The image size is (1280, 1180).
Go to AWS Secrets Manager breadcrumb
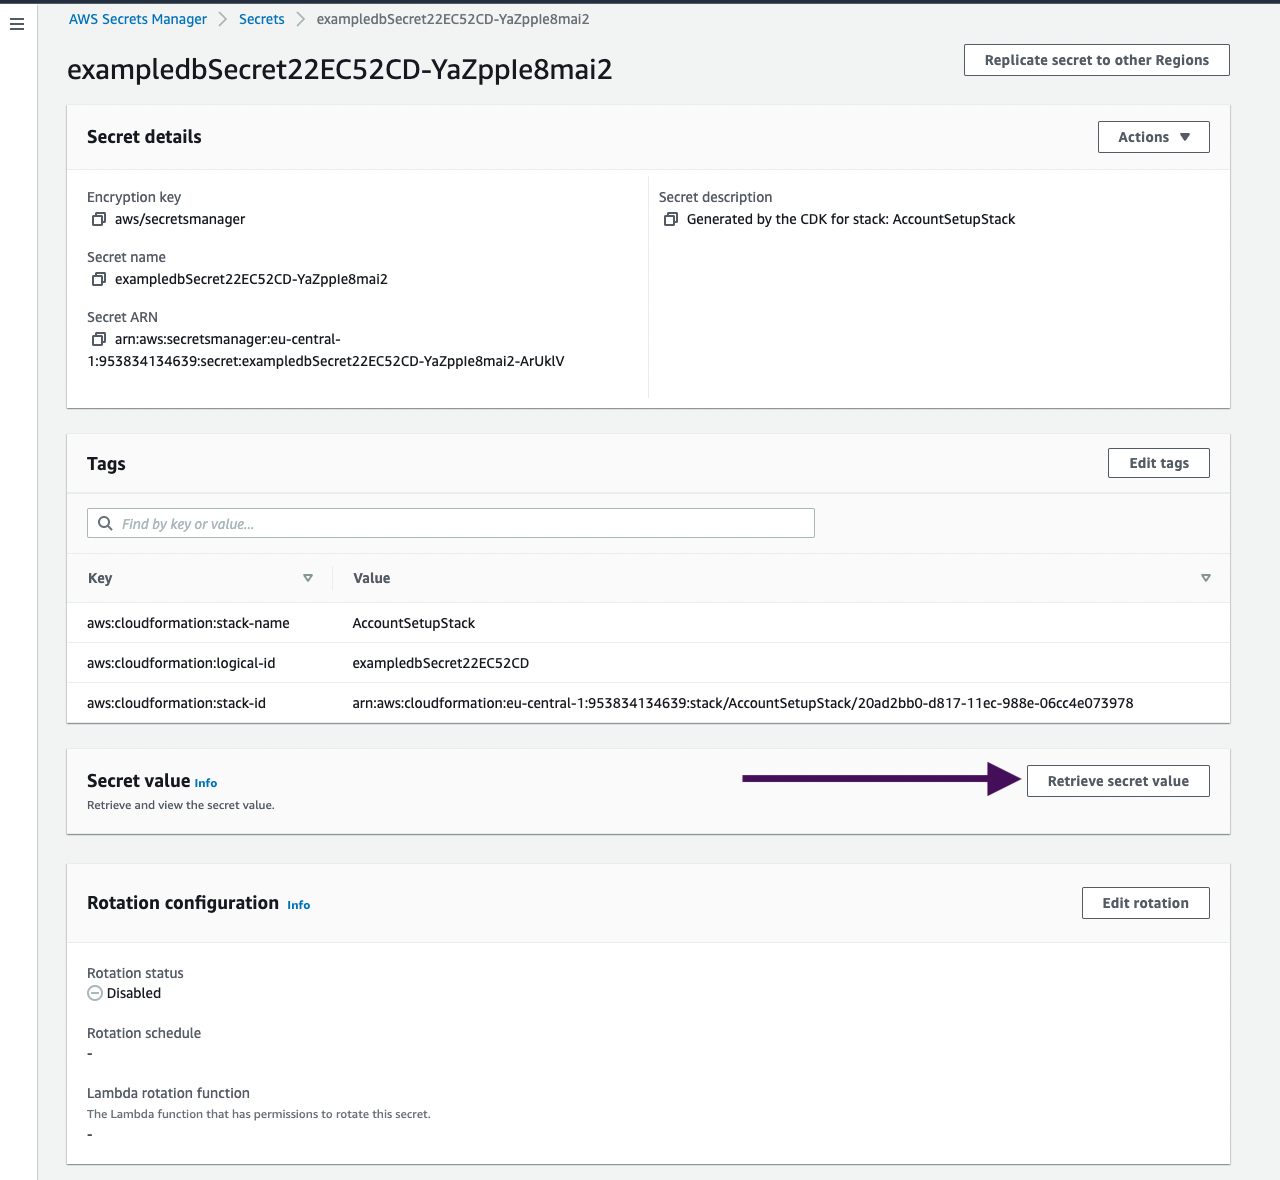138,19
